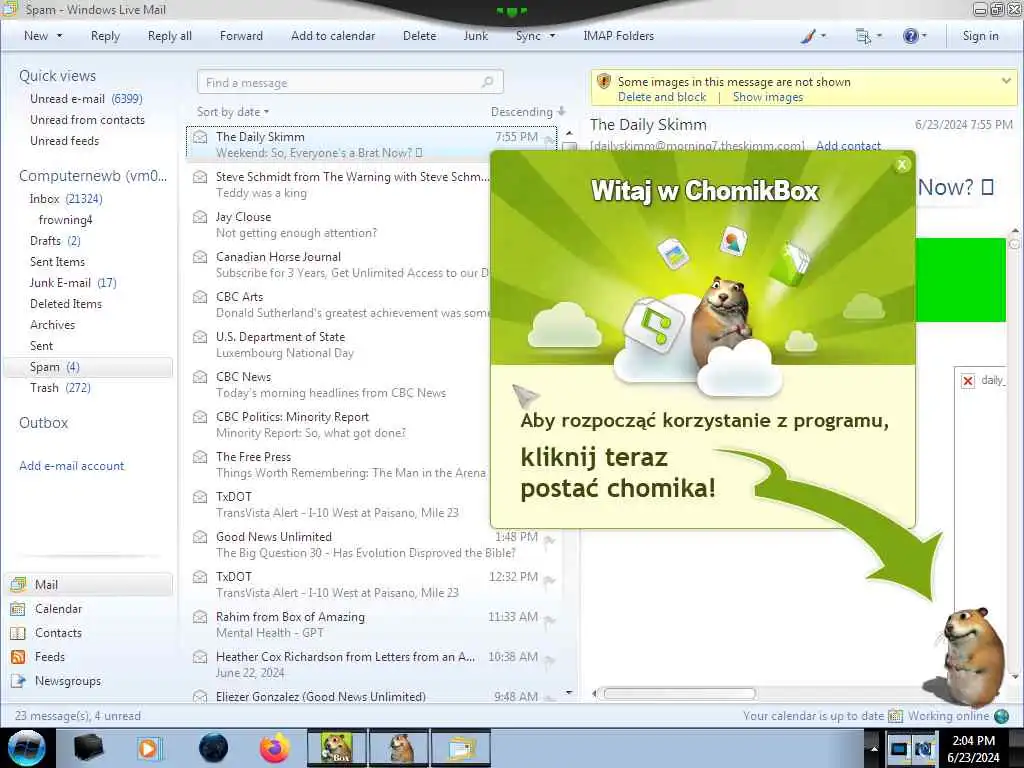Click Reply all in the toolbar
The height and width of the screenshot is (768, 1024).
170,36
